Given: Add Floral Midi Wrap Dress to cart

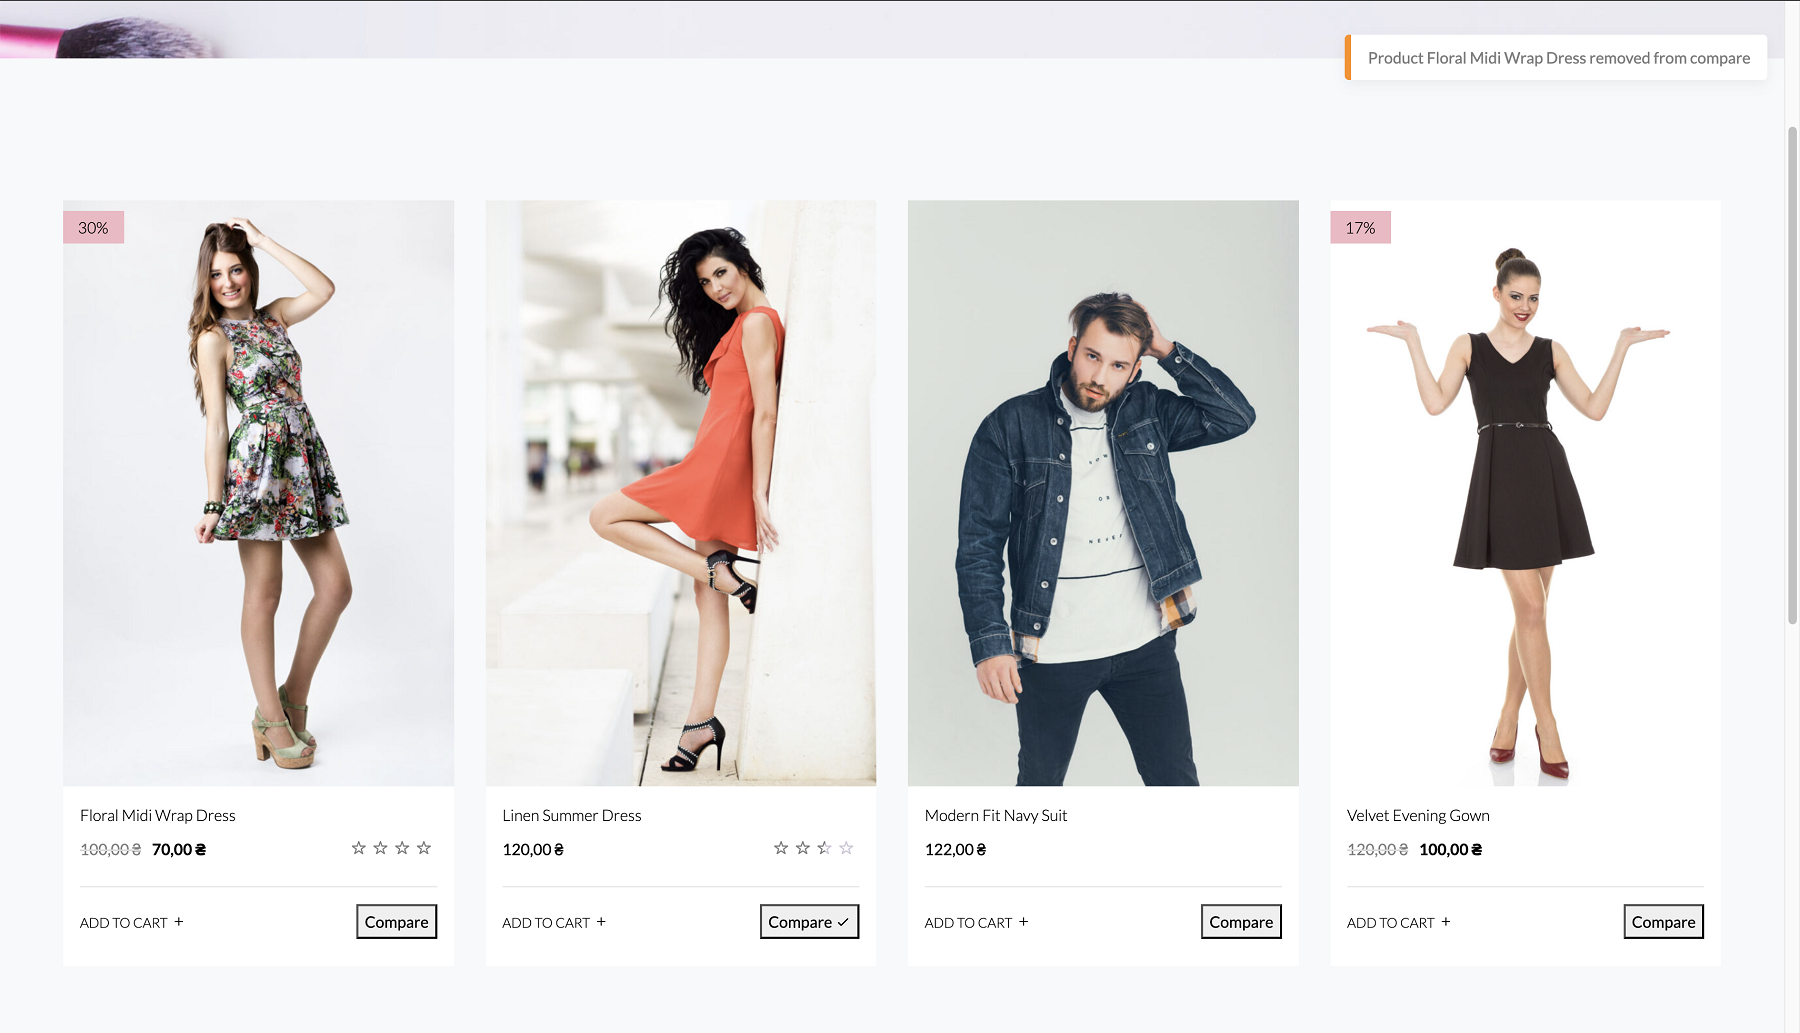Looking at the screenshot, I should [x=132, y=923].
